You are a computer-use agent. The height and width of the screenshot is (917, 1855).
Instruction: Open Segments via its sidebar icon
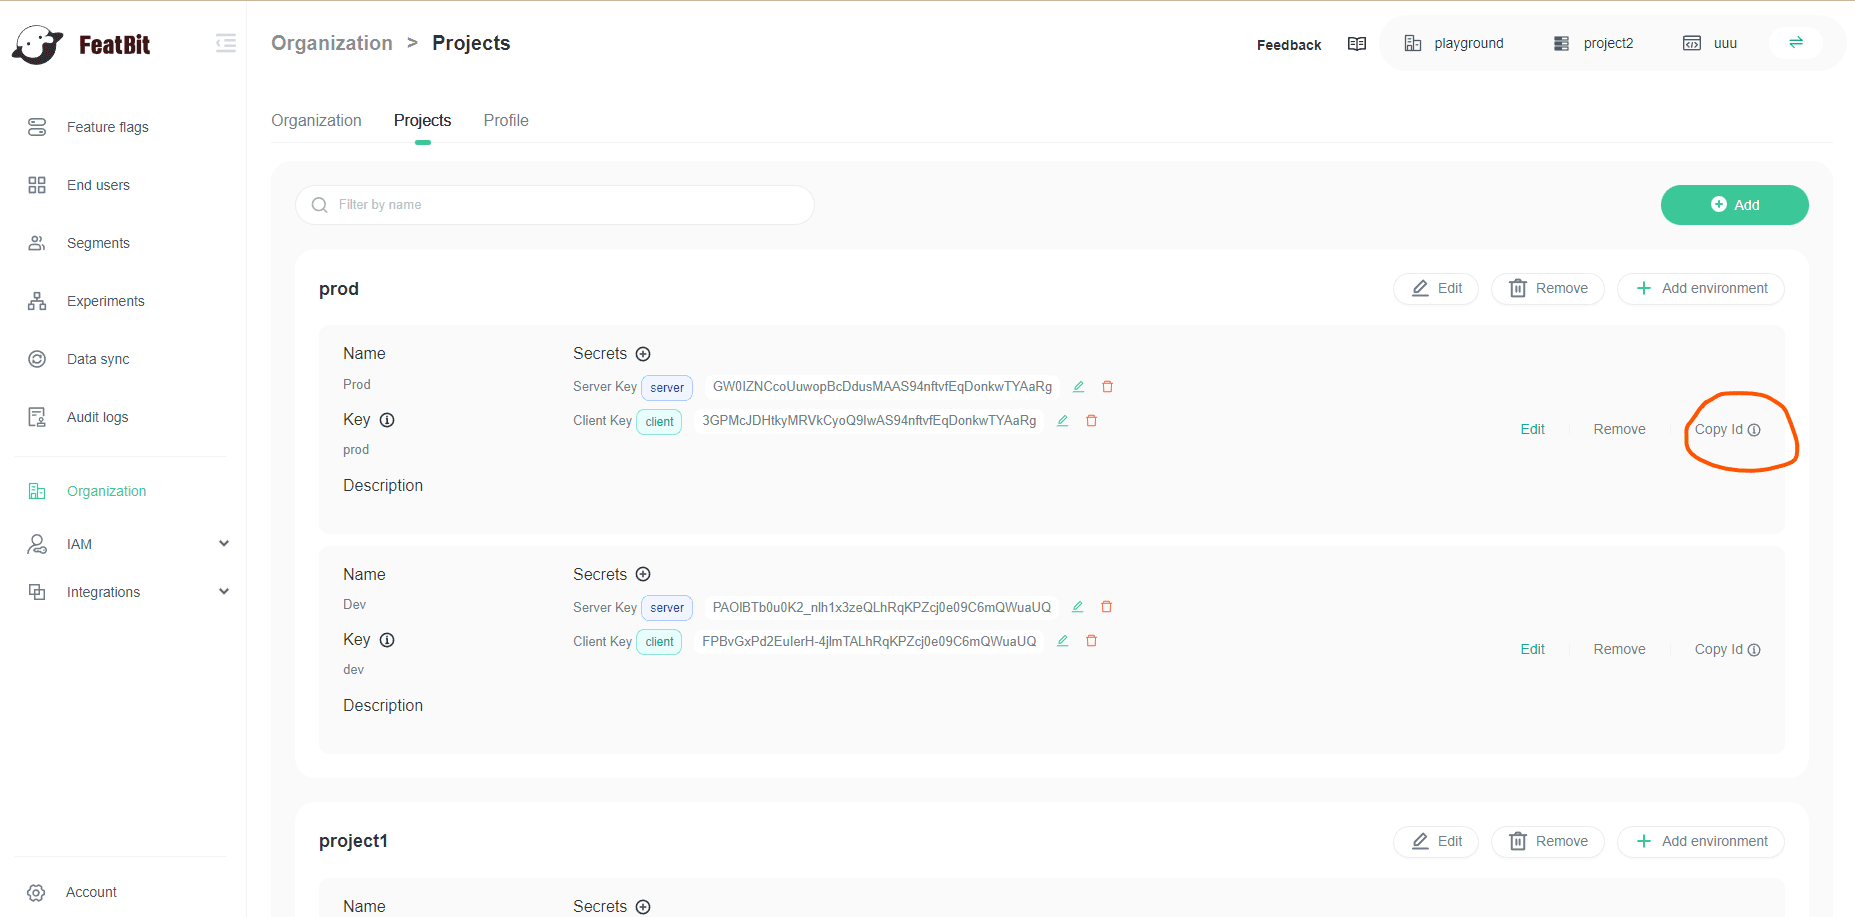(x=37, y=242)
